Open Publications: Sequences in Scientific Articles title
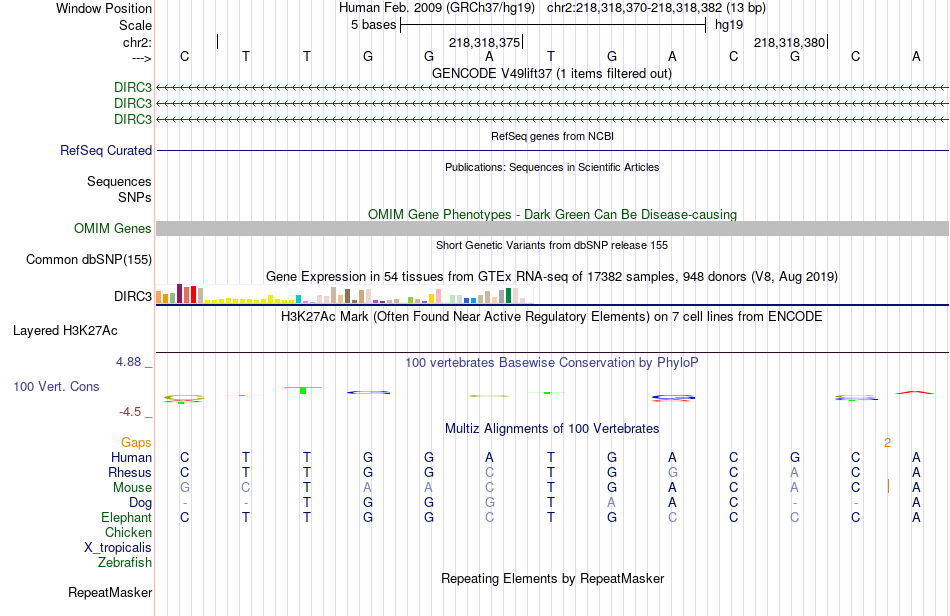 tap(552, 167)
